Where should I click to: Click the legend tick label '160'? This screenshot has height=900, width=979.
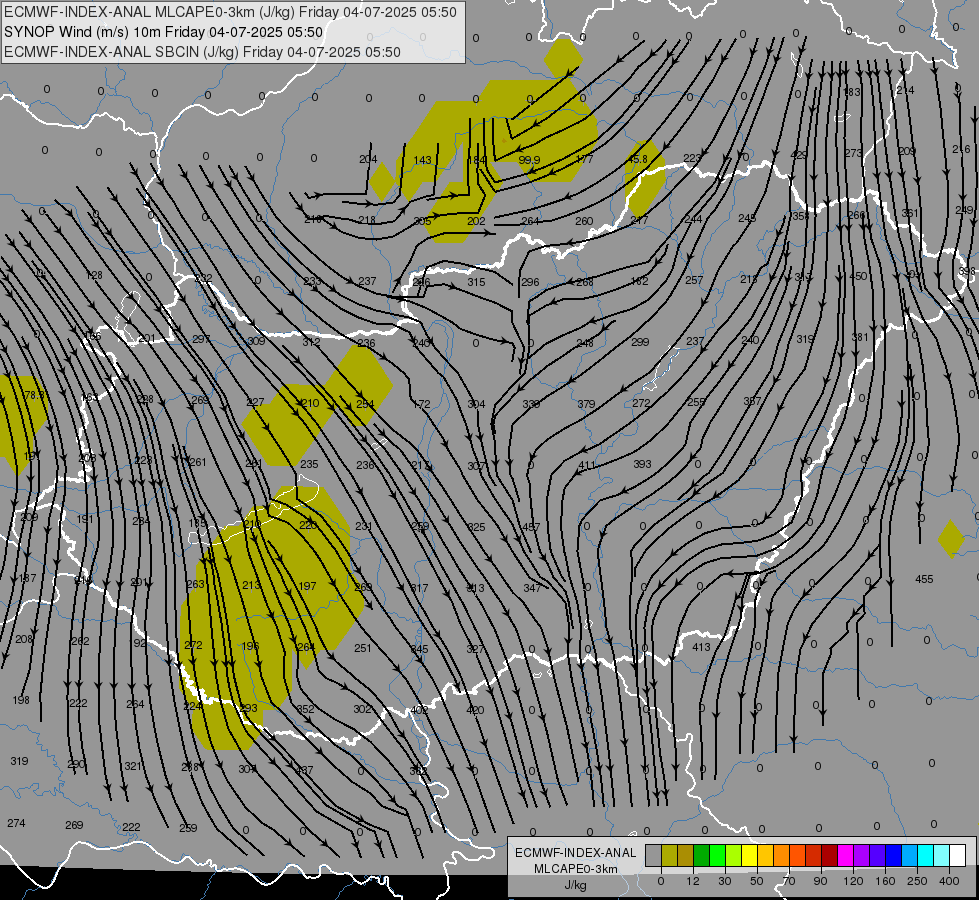(885, 881)
